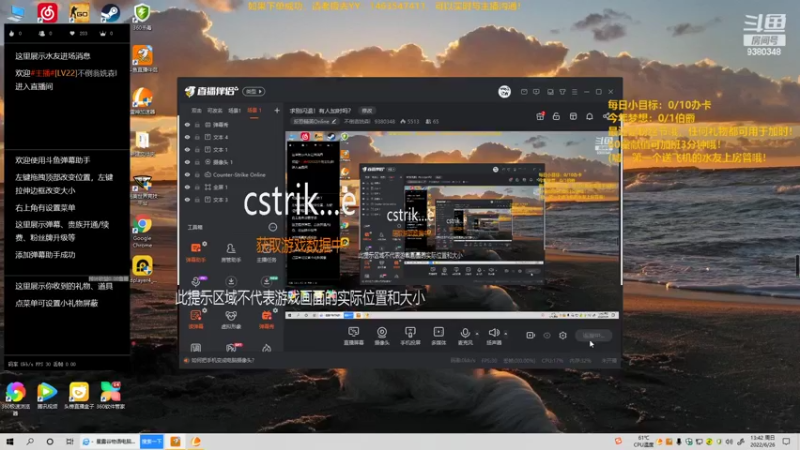
Task: Open the download tool icon in toolbox
Action: [231, 281]
